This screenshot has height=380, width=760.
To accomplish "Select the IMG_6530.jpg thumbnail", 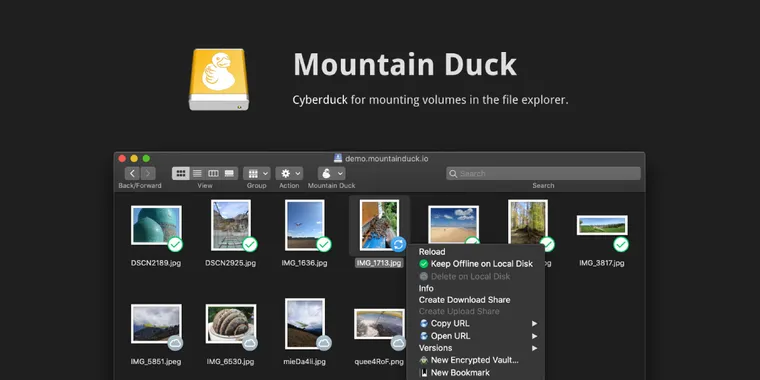I will (231, 324).
